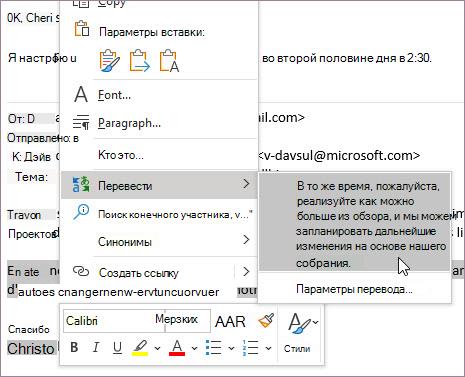Image resolution: width=465 pixels, height=377 pixels.
Task: Click the search magnifier icon
Action: tap(81, 212)
